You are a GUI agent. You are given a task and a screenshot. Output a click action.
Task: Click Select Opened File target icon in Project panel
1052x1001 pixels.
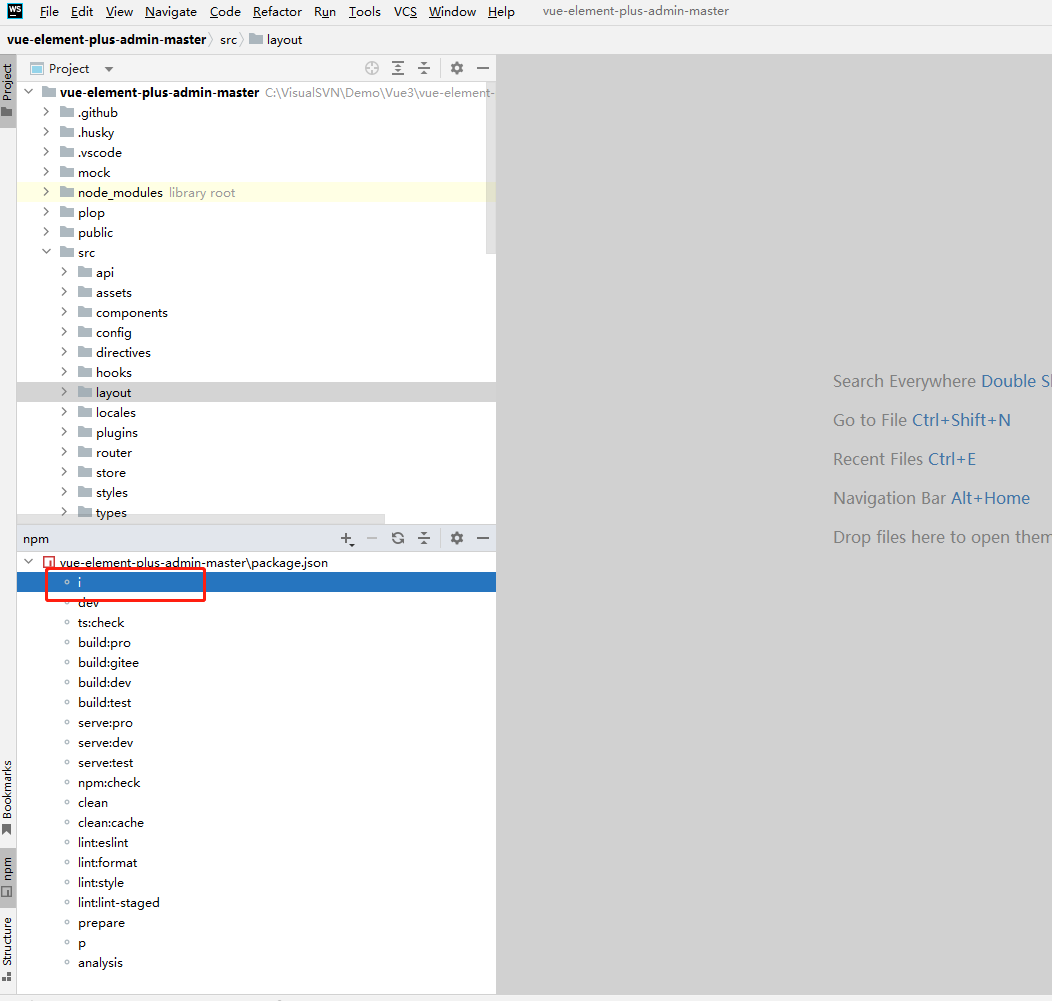click(x=372, y=68)
